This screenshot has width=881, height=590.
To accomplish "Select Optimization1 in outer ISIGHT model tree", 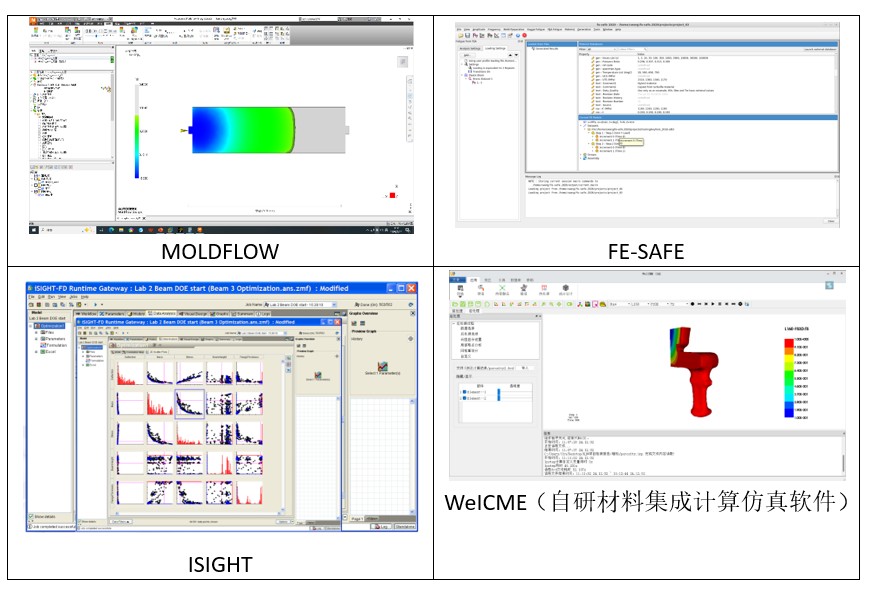I will pos(49,326).
